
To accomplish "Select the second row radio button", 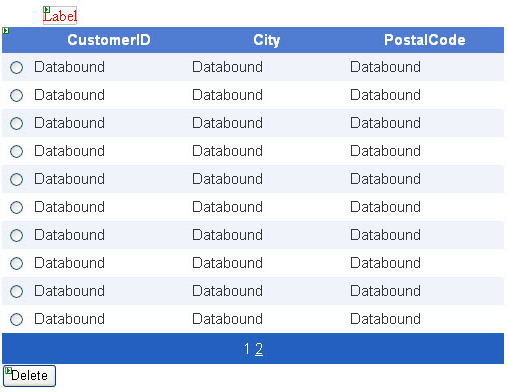I will [x=16, y=95].
